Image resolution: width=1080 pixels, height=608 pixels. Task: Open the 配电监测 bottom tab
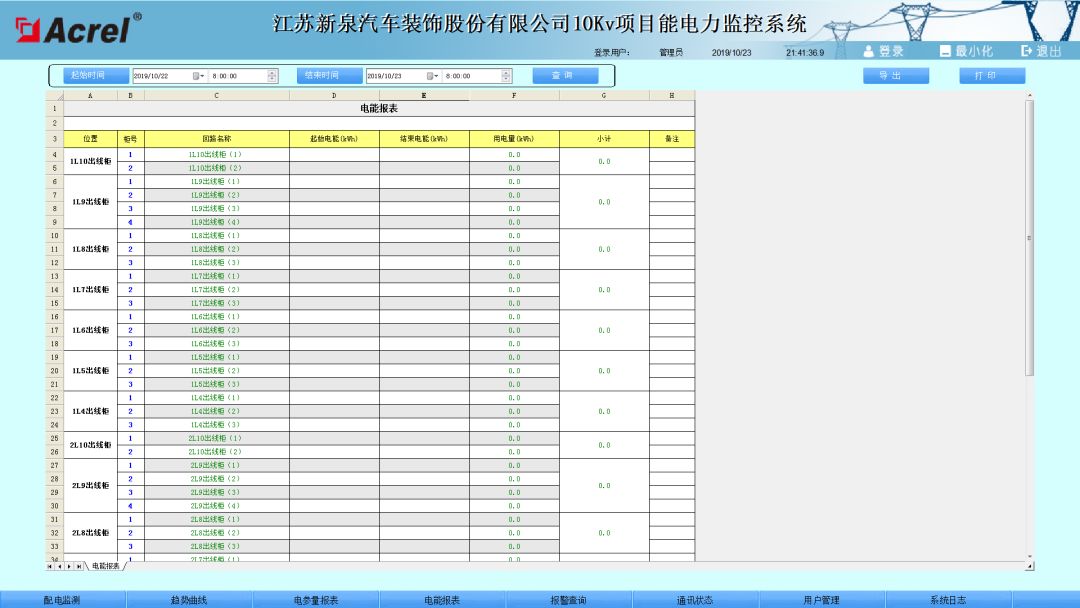coord(62,600)
